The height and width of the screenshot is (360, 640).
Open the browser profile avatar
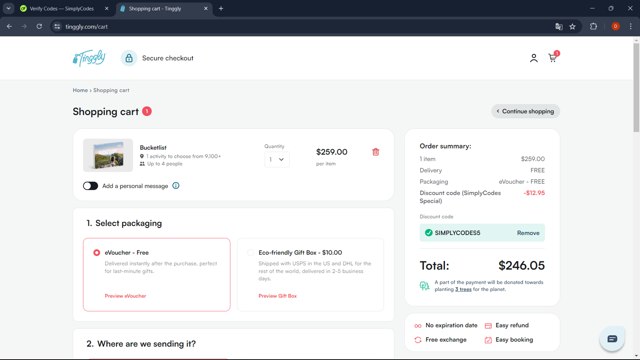click(615, 27)
